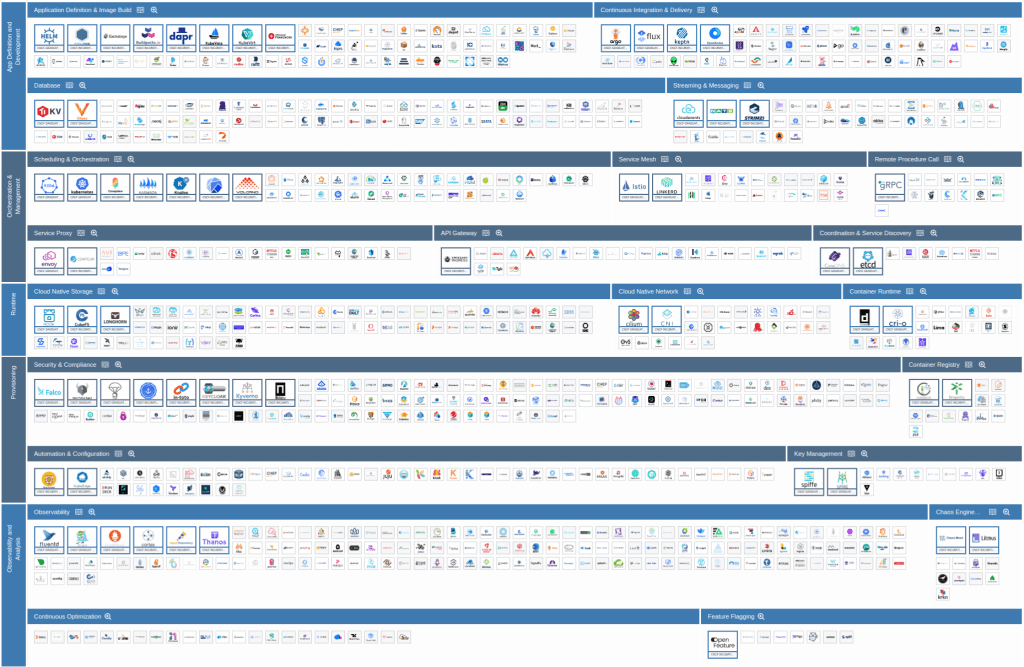Select the Thanos logo tile
1024x667 pixels.
click(214, 541)
